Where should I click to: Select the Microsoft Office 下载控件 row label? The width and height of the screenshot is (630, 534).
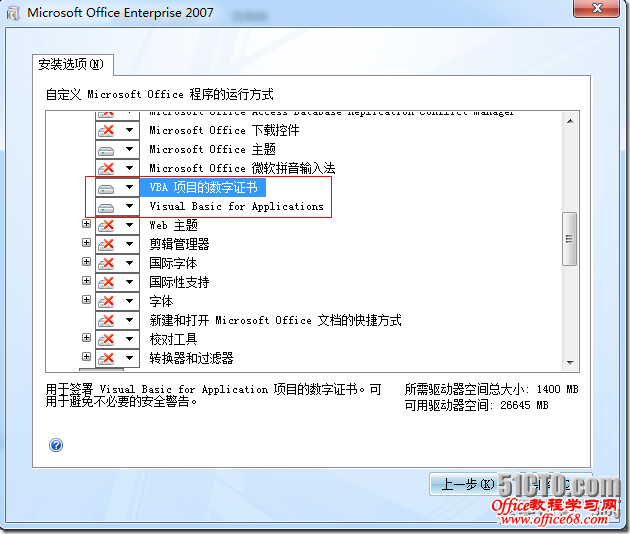tap(224, 130)
